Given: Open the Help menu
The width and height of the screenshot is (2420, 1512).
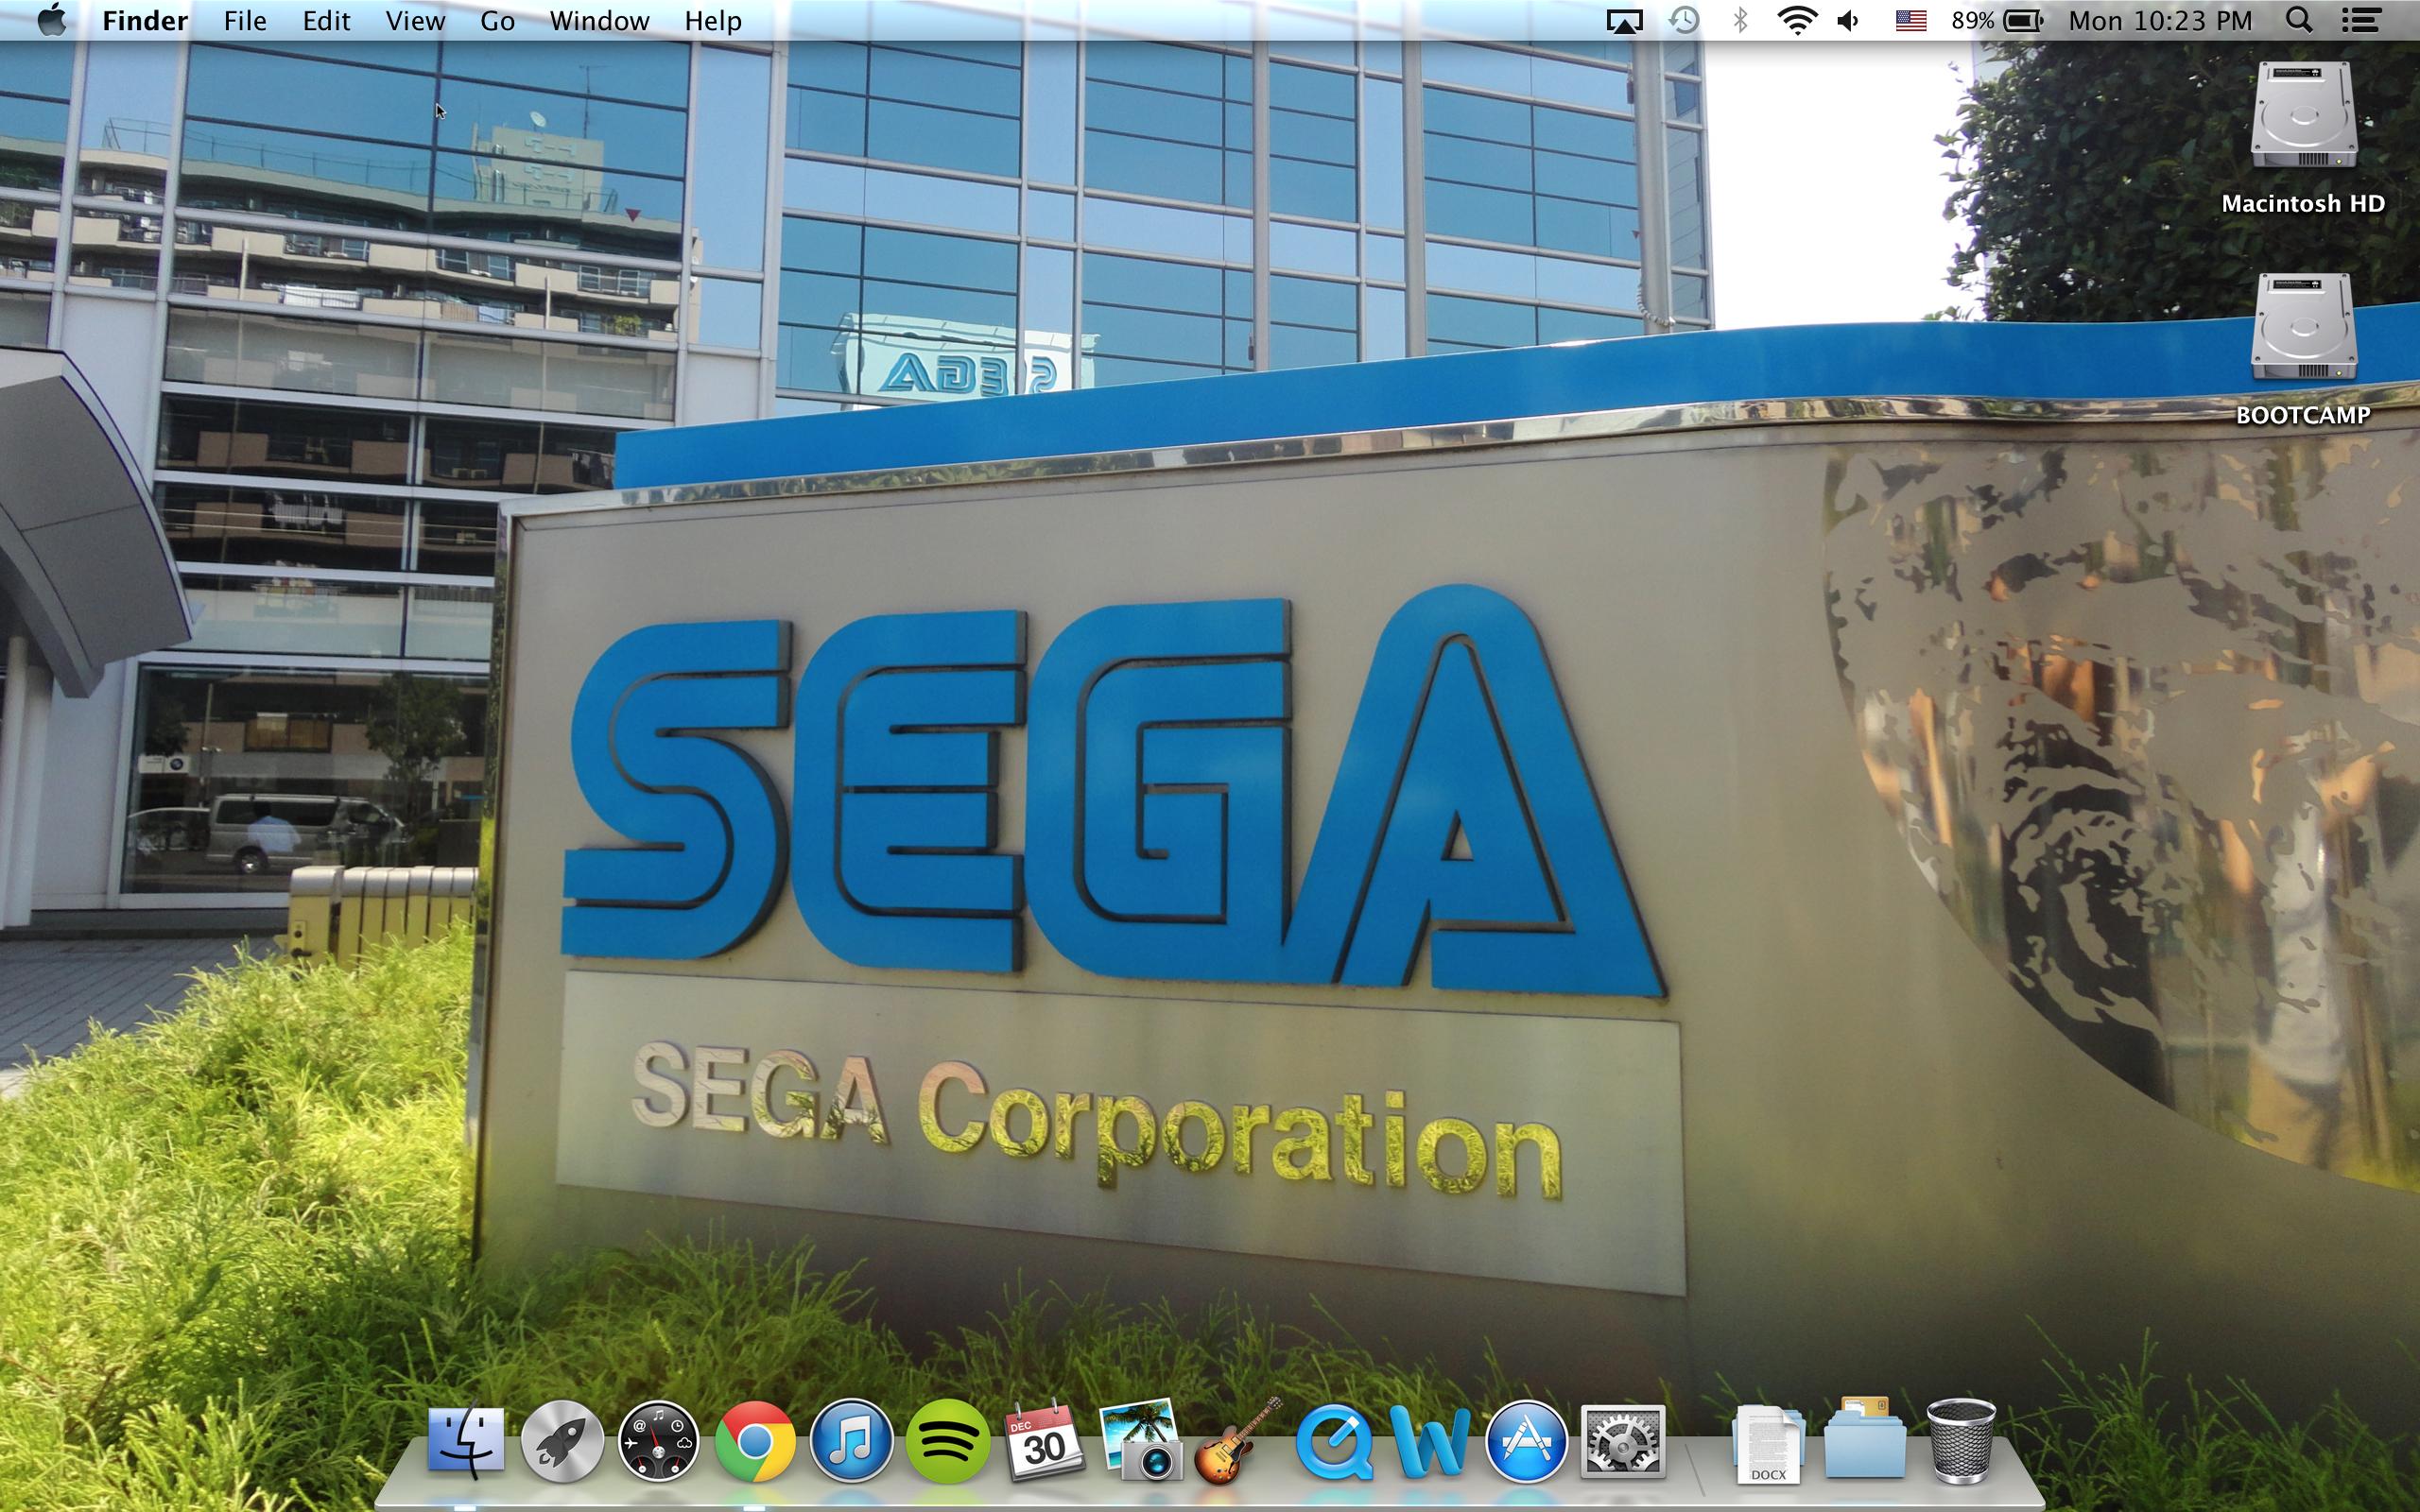Looking at the screenshot, I should tap(713, 20).
